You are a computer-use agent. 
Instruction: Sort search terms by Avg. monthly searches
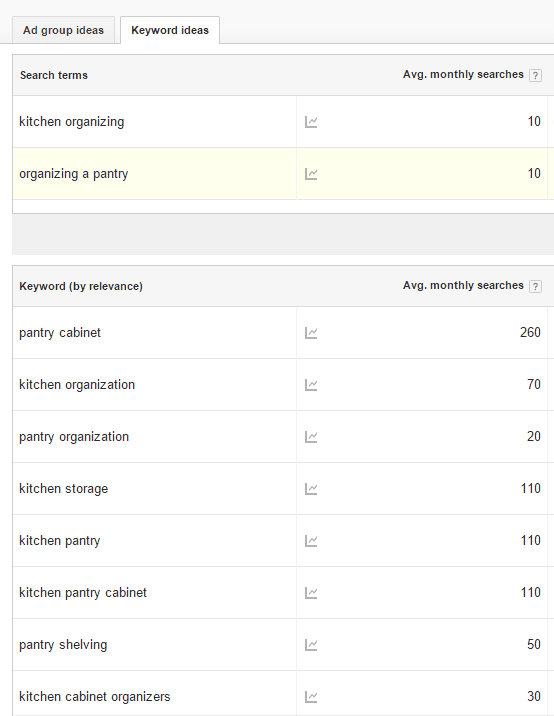pos(463,74)
